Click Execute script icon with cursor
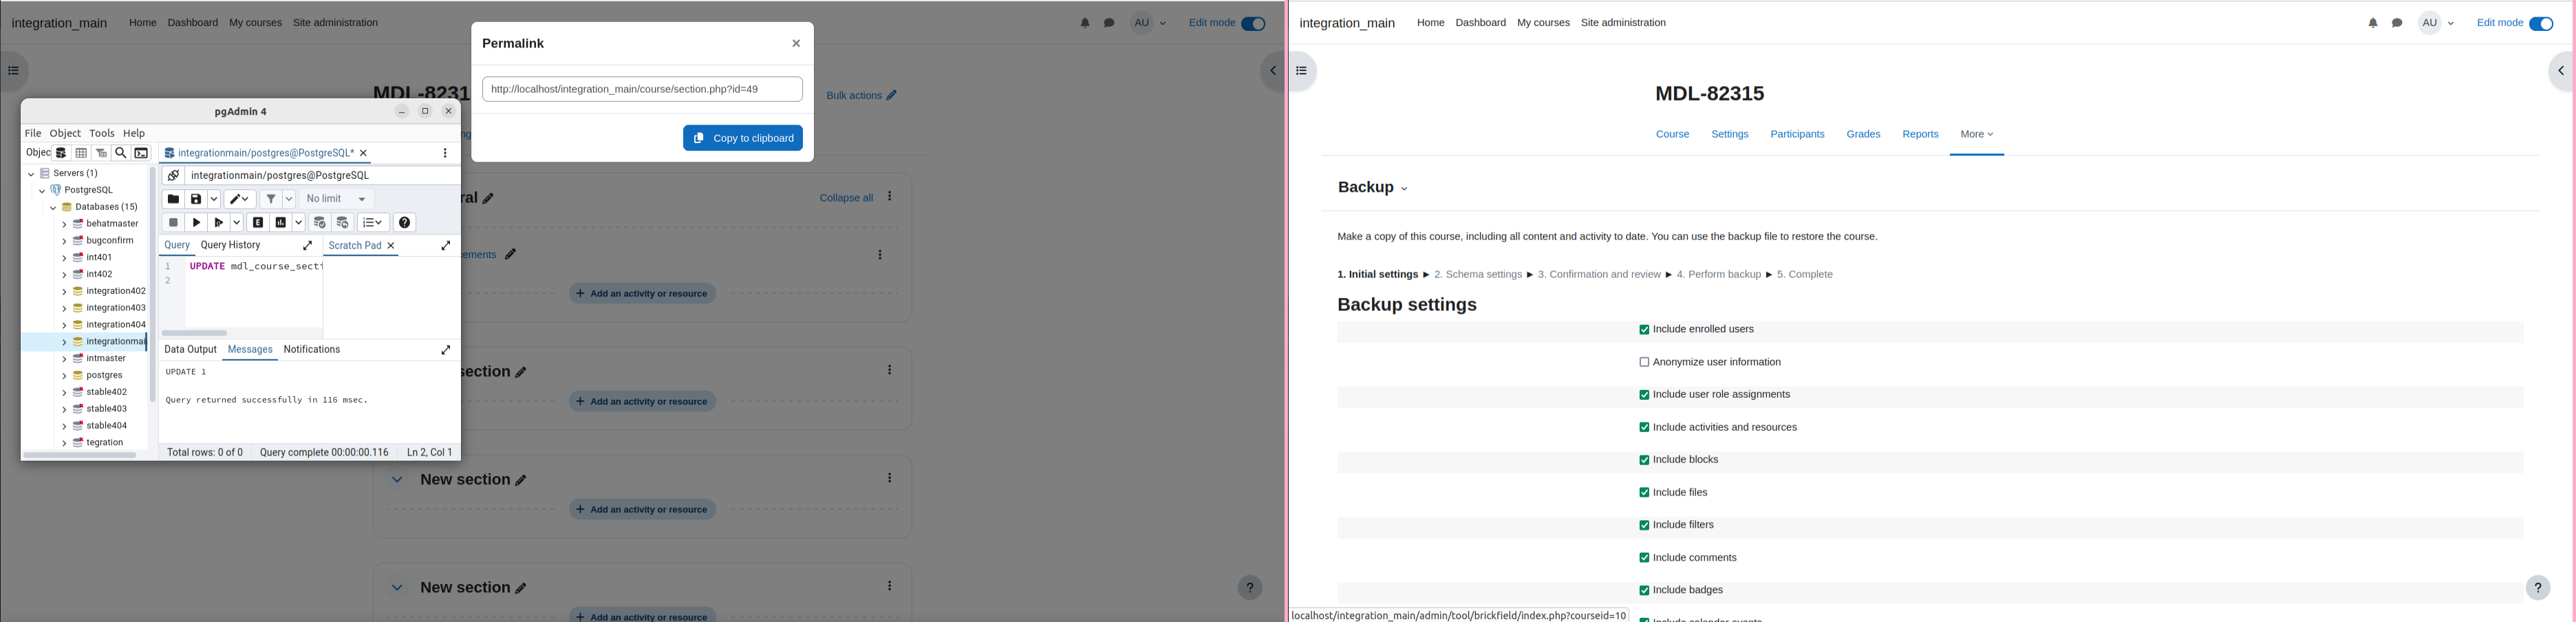This screenshot has width=2576, height=622. click(219, 222)
